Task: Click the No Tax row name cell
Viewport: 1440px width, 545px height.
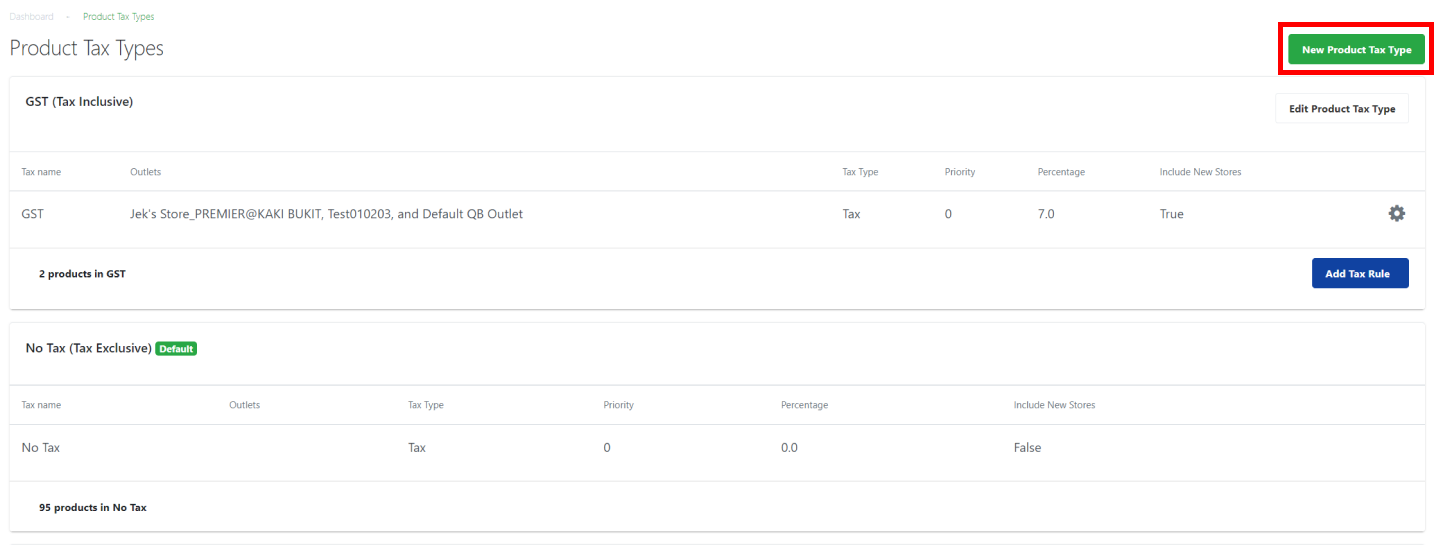Action: (41, 448)
